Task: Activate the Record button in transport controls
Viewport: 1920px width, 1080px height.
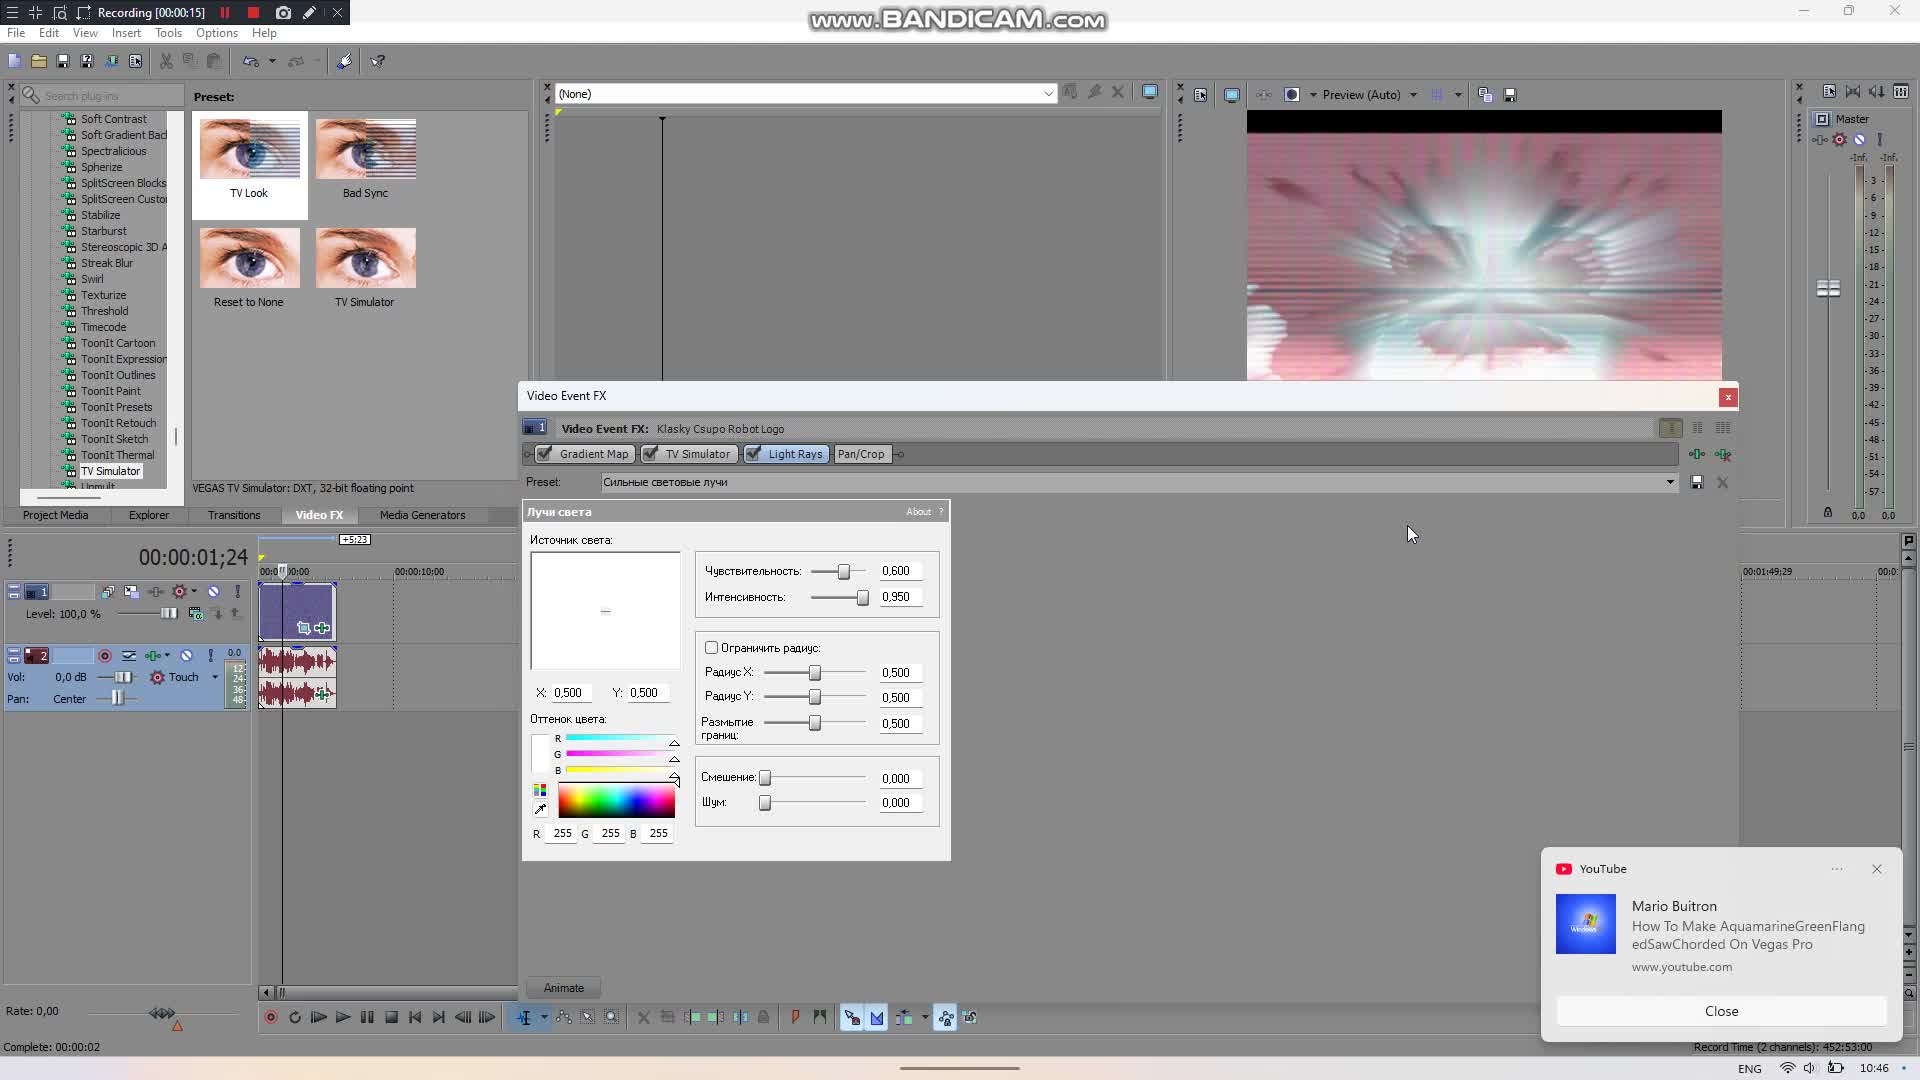Action: point(270,1017)
